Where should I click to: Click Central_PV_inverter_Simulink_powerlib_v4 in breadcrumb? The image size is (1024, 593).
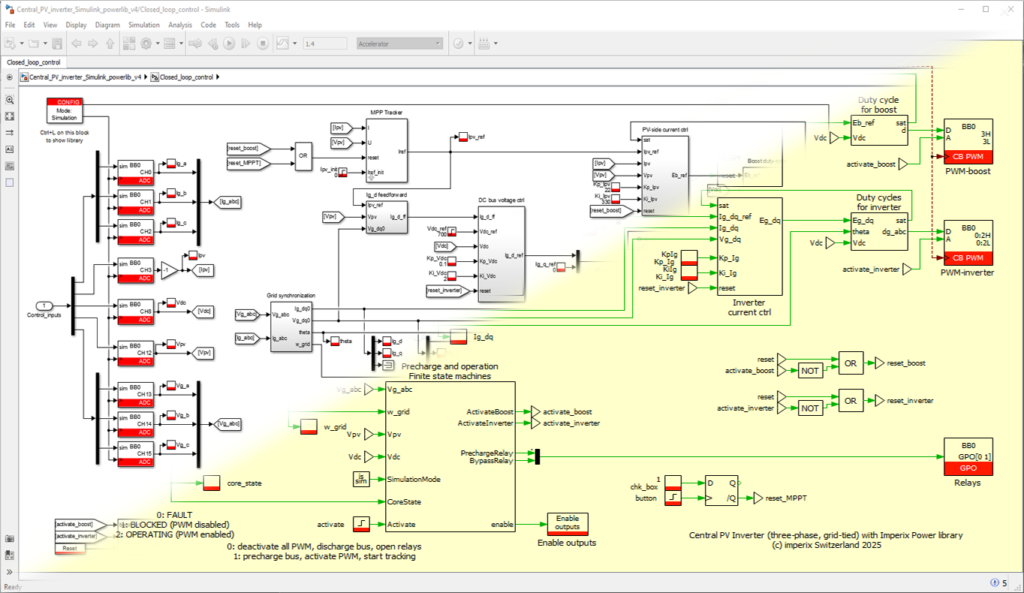[85, 77]
